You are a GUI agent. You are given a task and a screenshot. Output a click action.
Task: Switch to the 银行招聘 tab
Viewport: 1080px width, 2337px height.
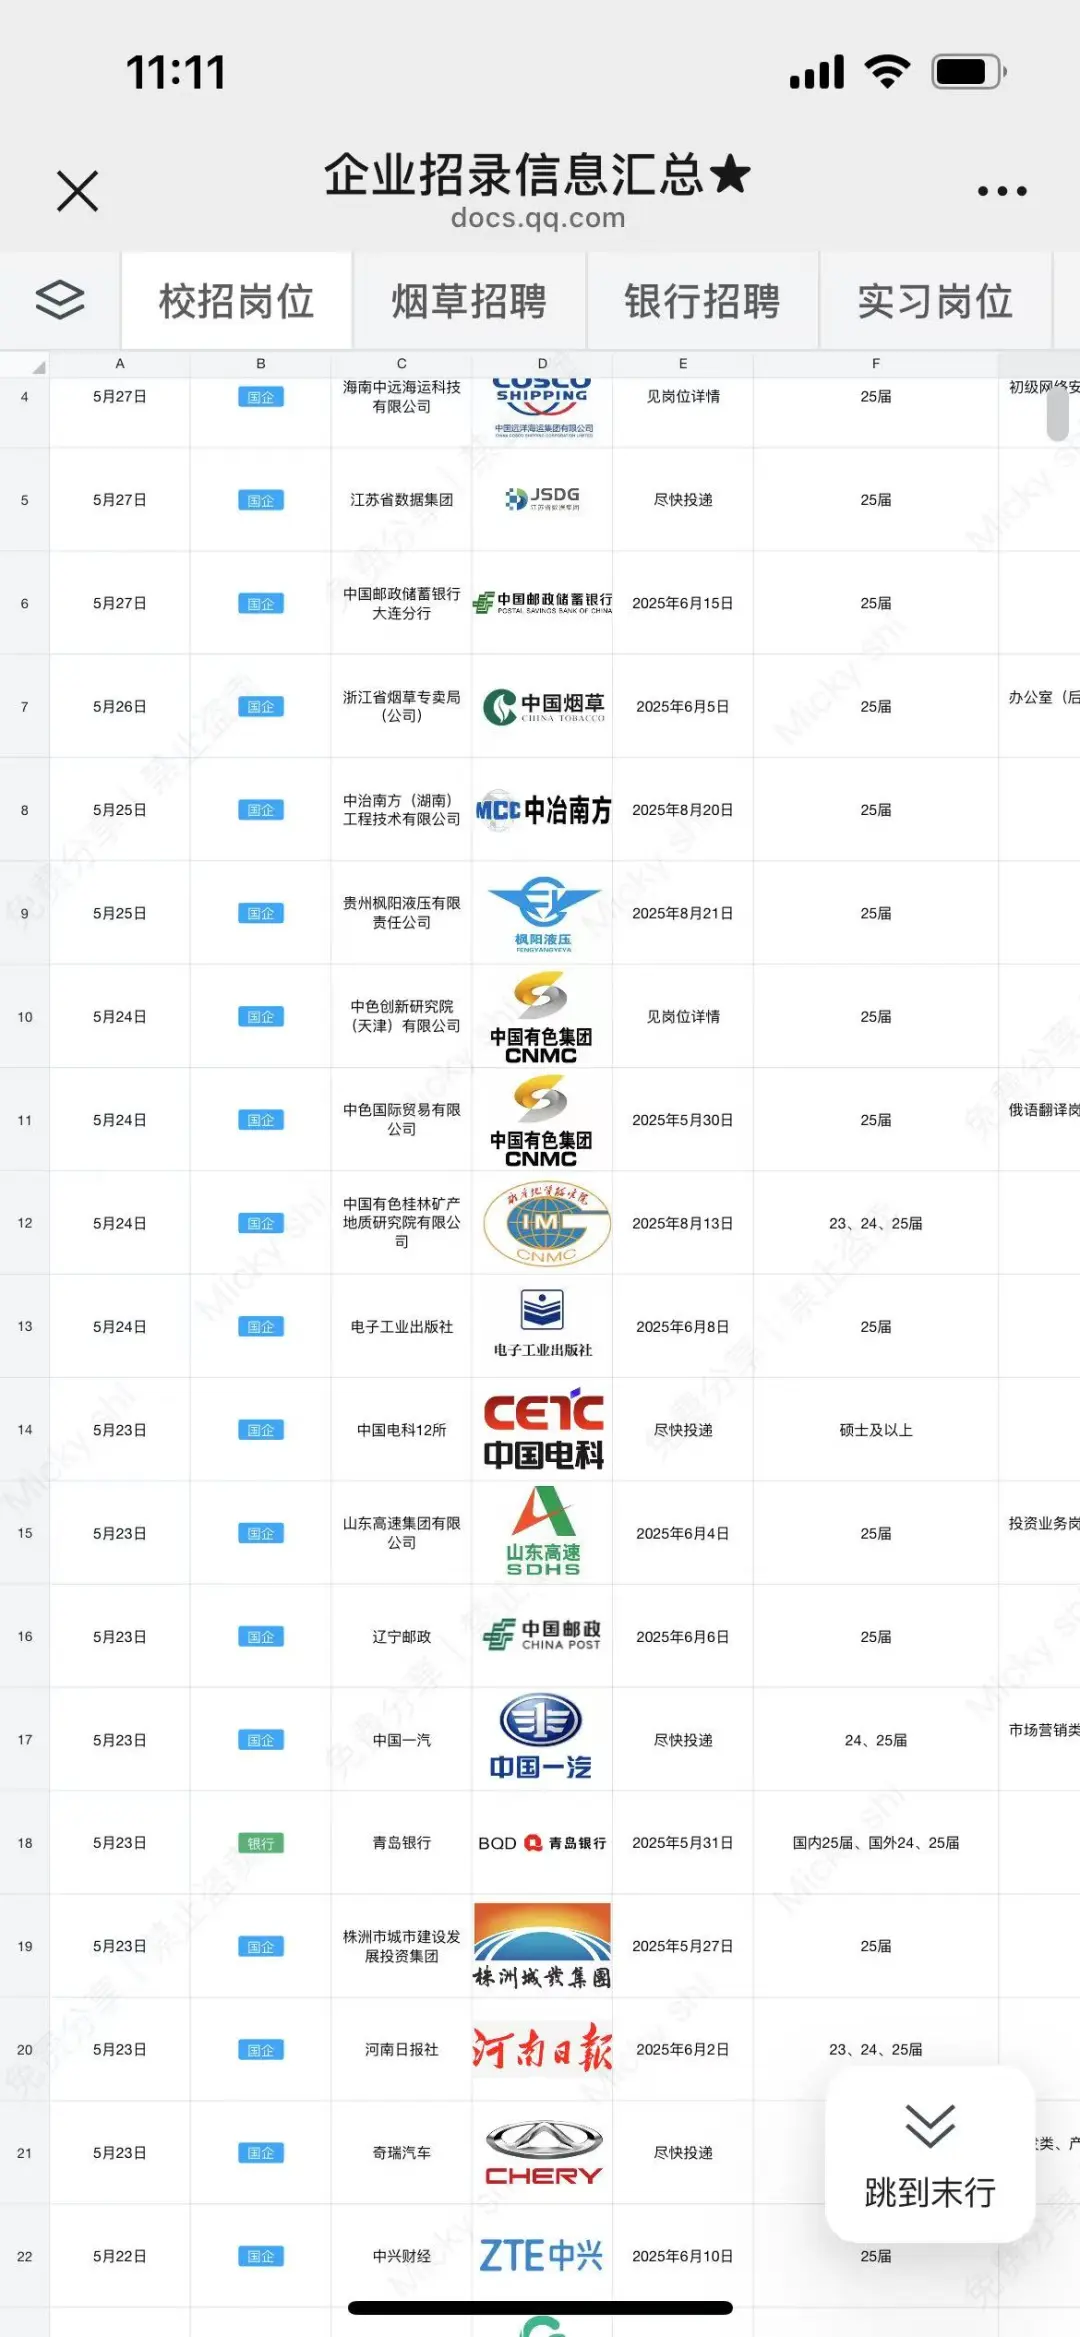(702, 301)
